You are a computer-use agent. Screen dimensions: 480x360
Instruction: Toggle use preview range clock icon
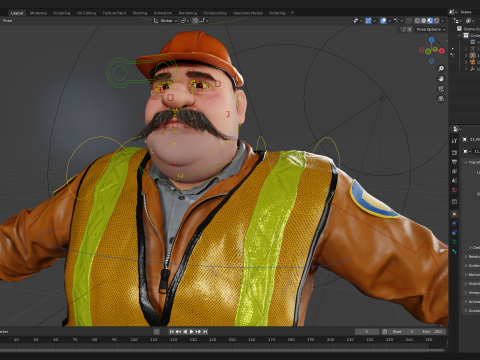tap(385, 332)
